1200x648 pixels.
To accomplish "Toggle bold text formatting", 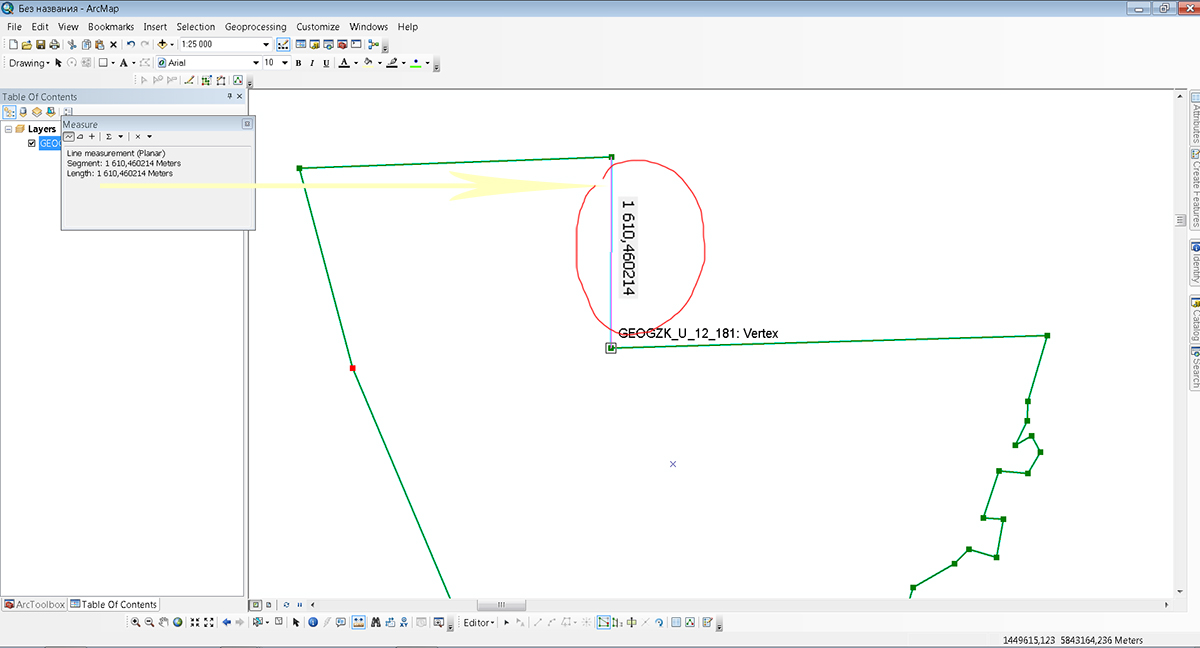I will pyautogui.click(x=298, y=63).
